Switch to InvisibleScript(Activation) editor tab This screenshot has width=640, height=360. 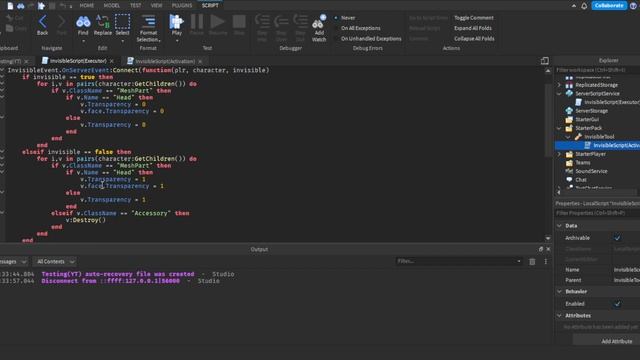tap(165, 61)
